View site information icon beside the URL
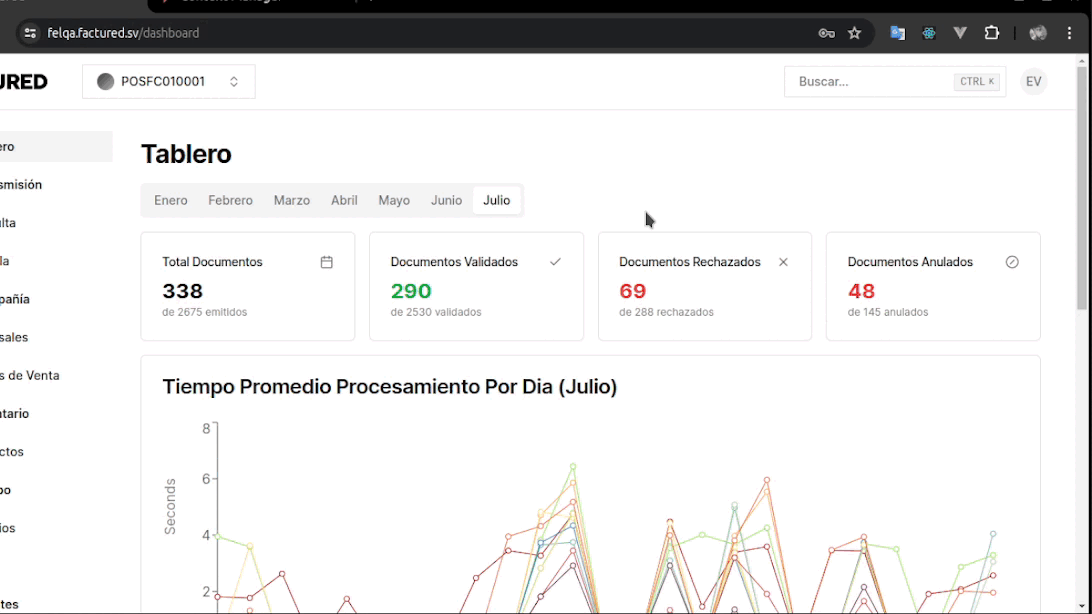The image size is (1092, 614). click(x=30, y=33)
